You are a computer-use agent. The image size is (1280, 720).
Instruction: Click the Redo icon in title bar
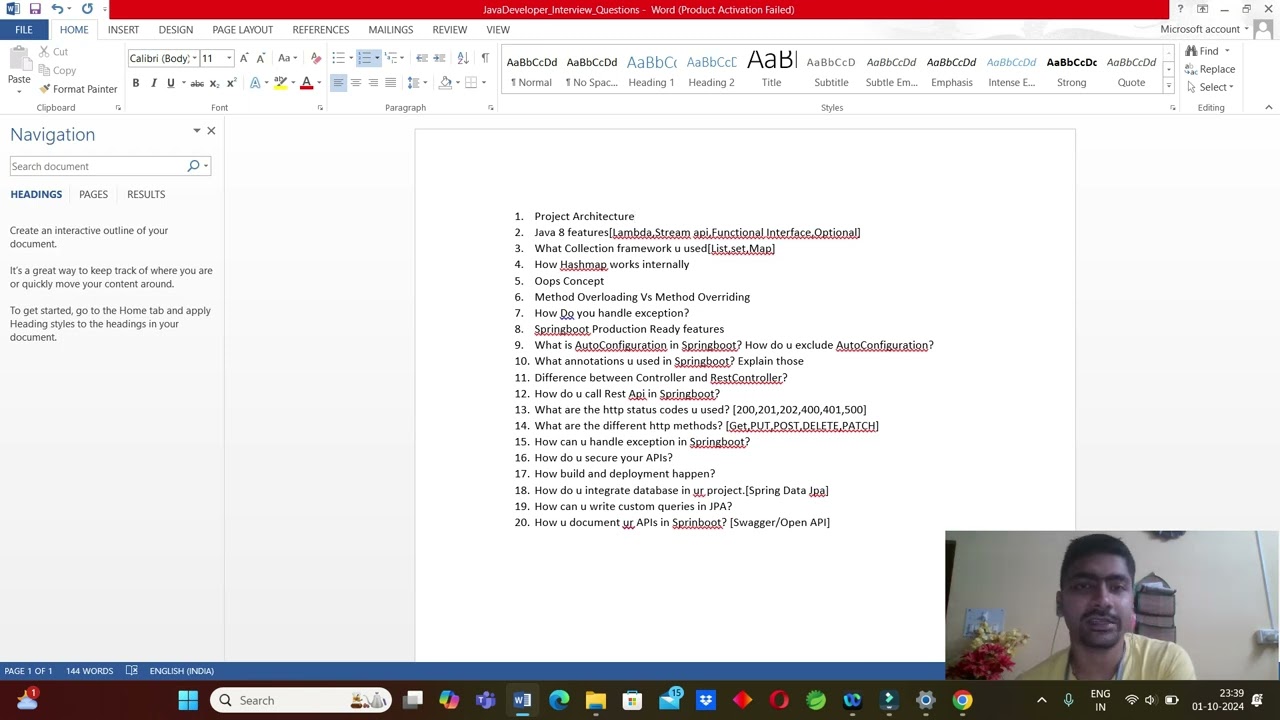point(87,9)
